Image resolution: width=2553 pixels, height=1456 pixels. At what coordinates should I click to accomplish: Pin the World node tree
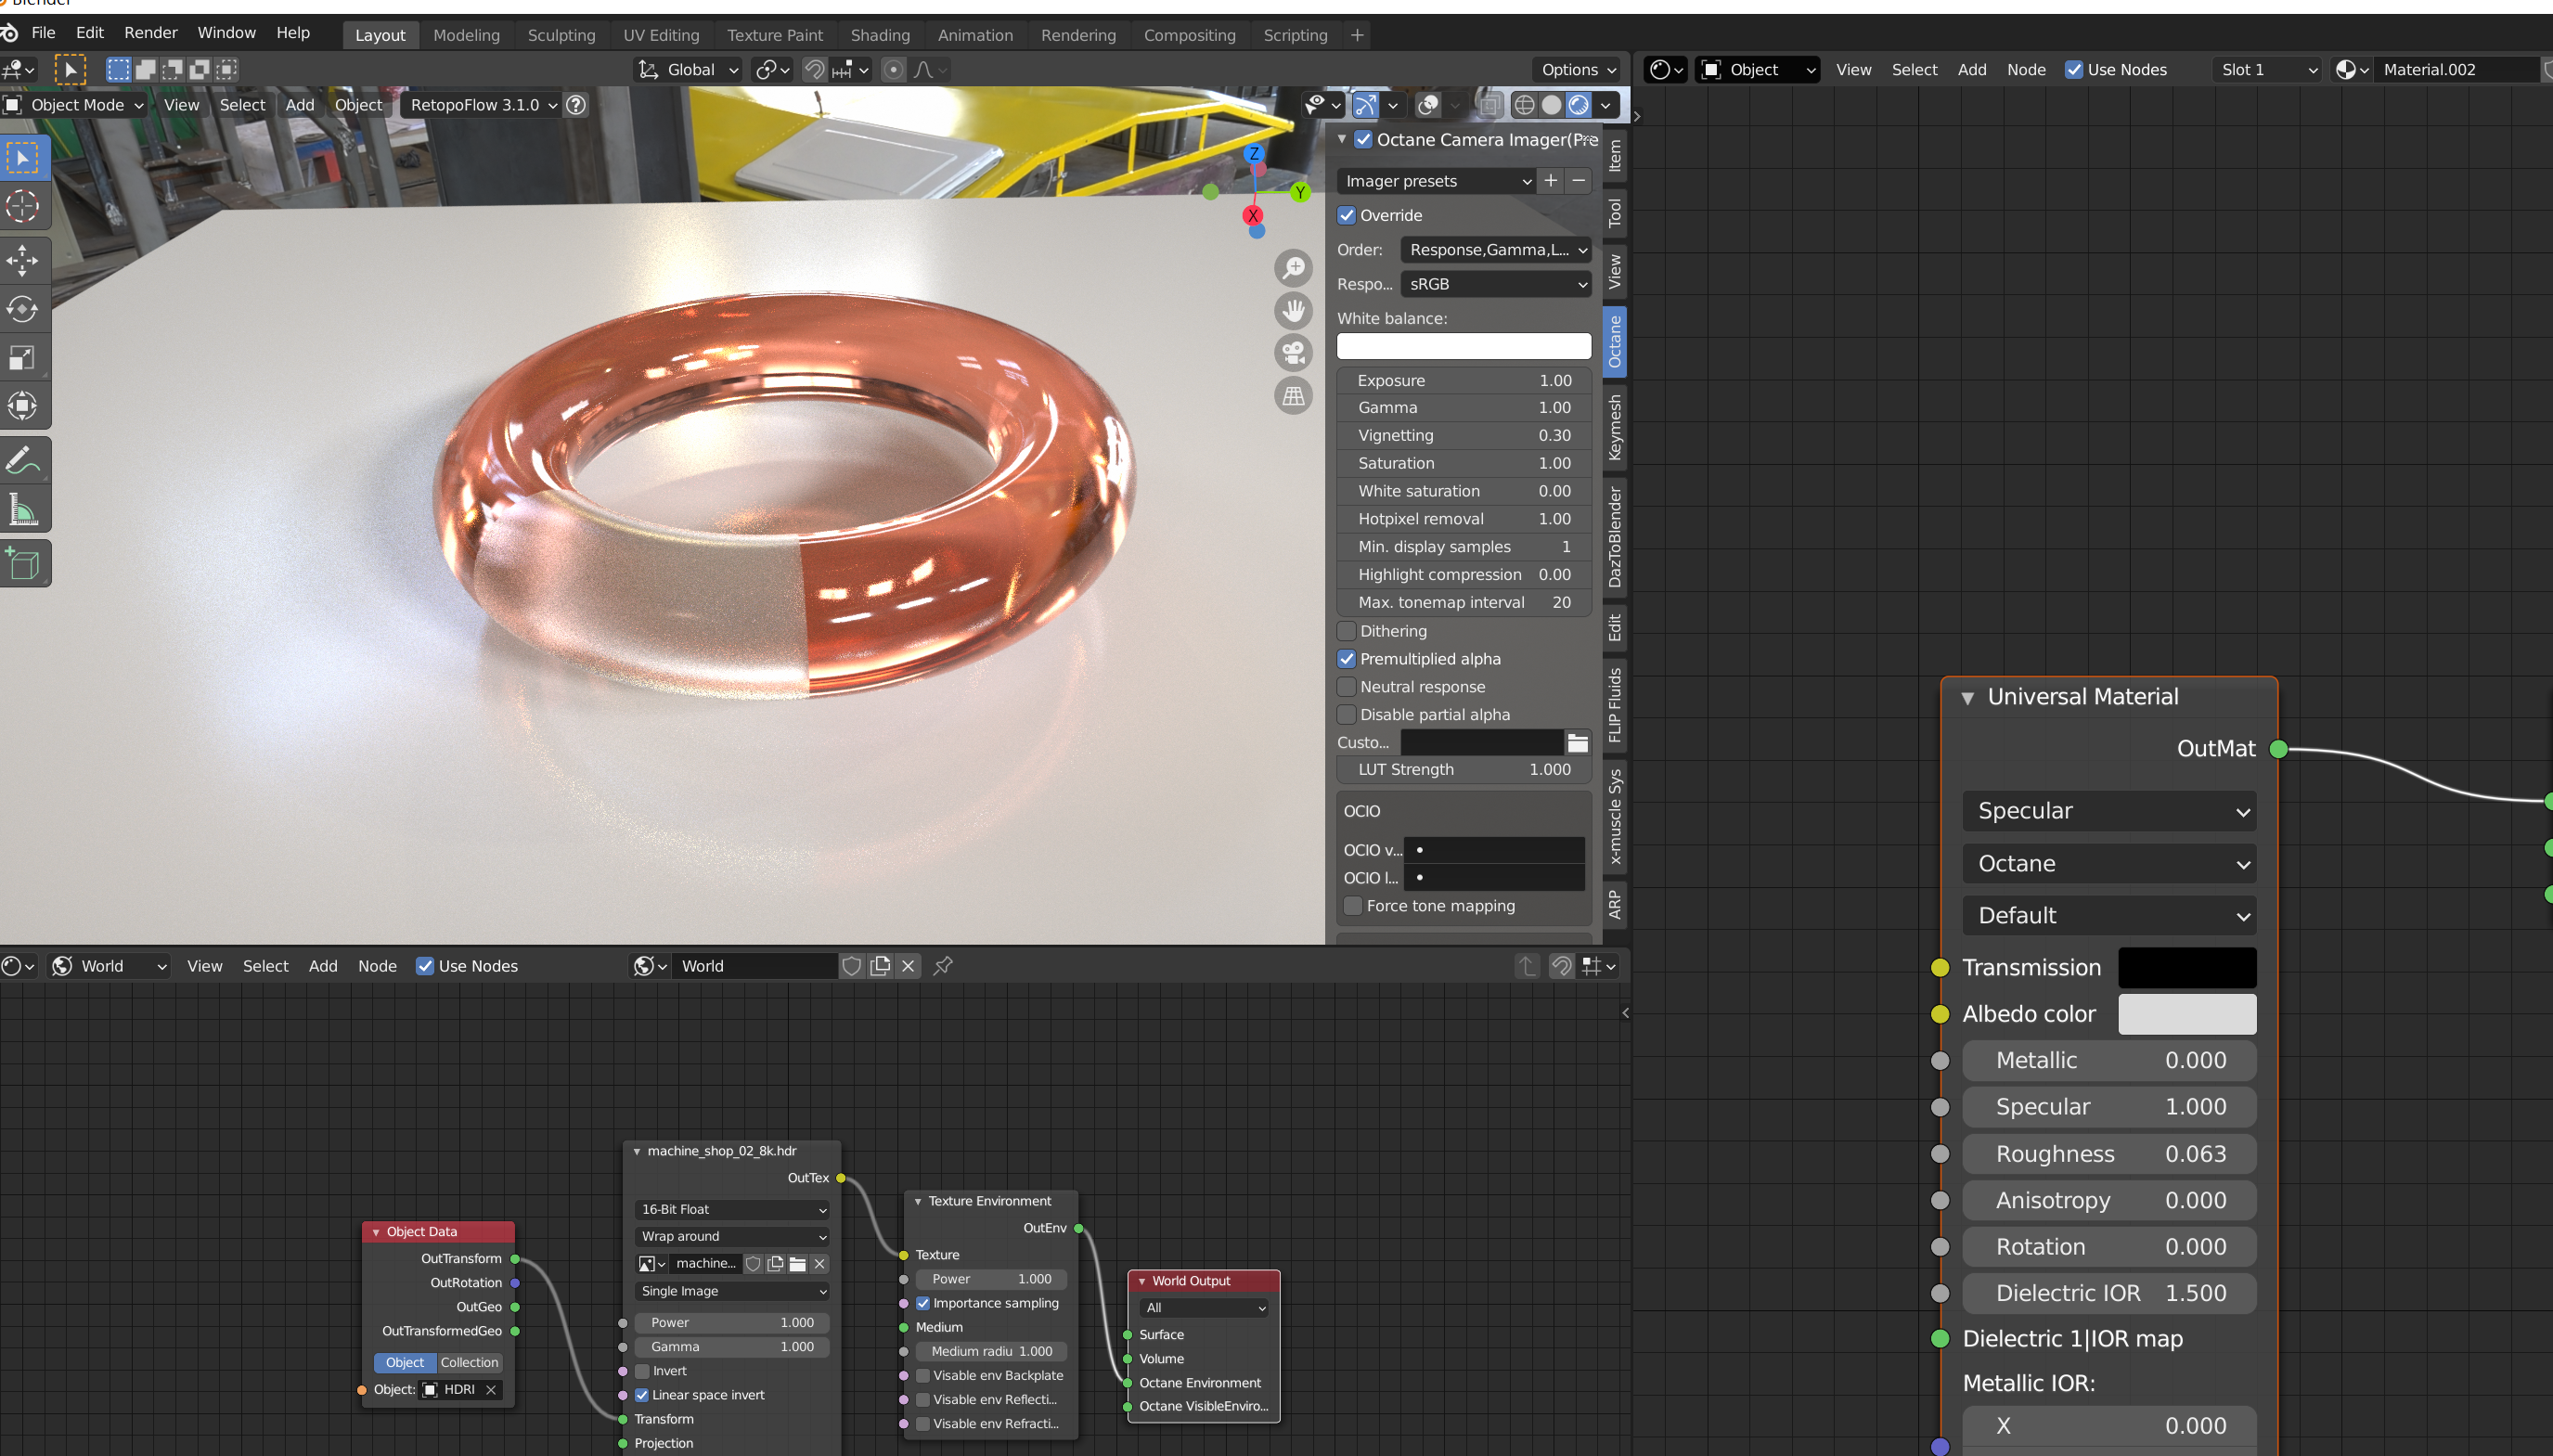943,966
